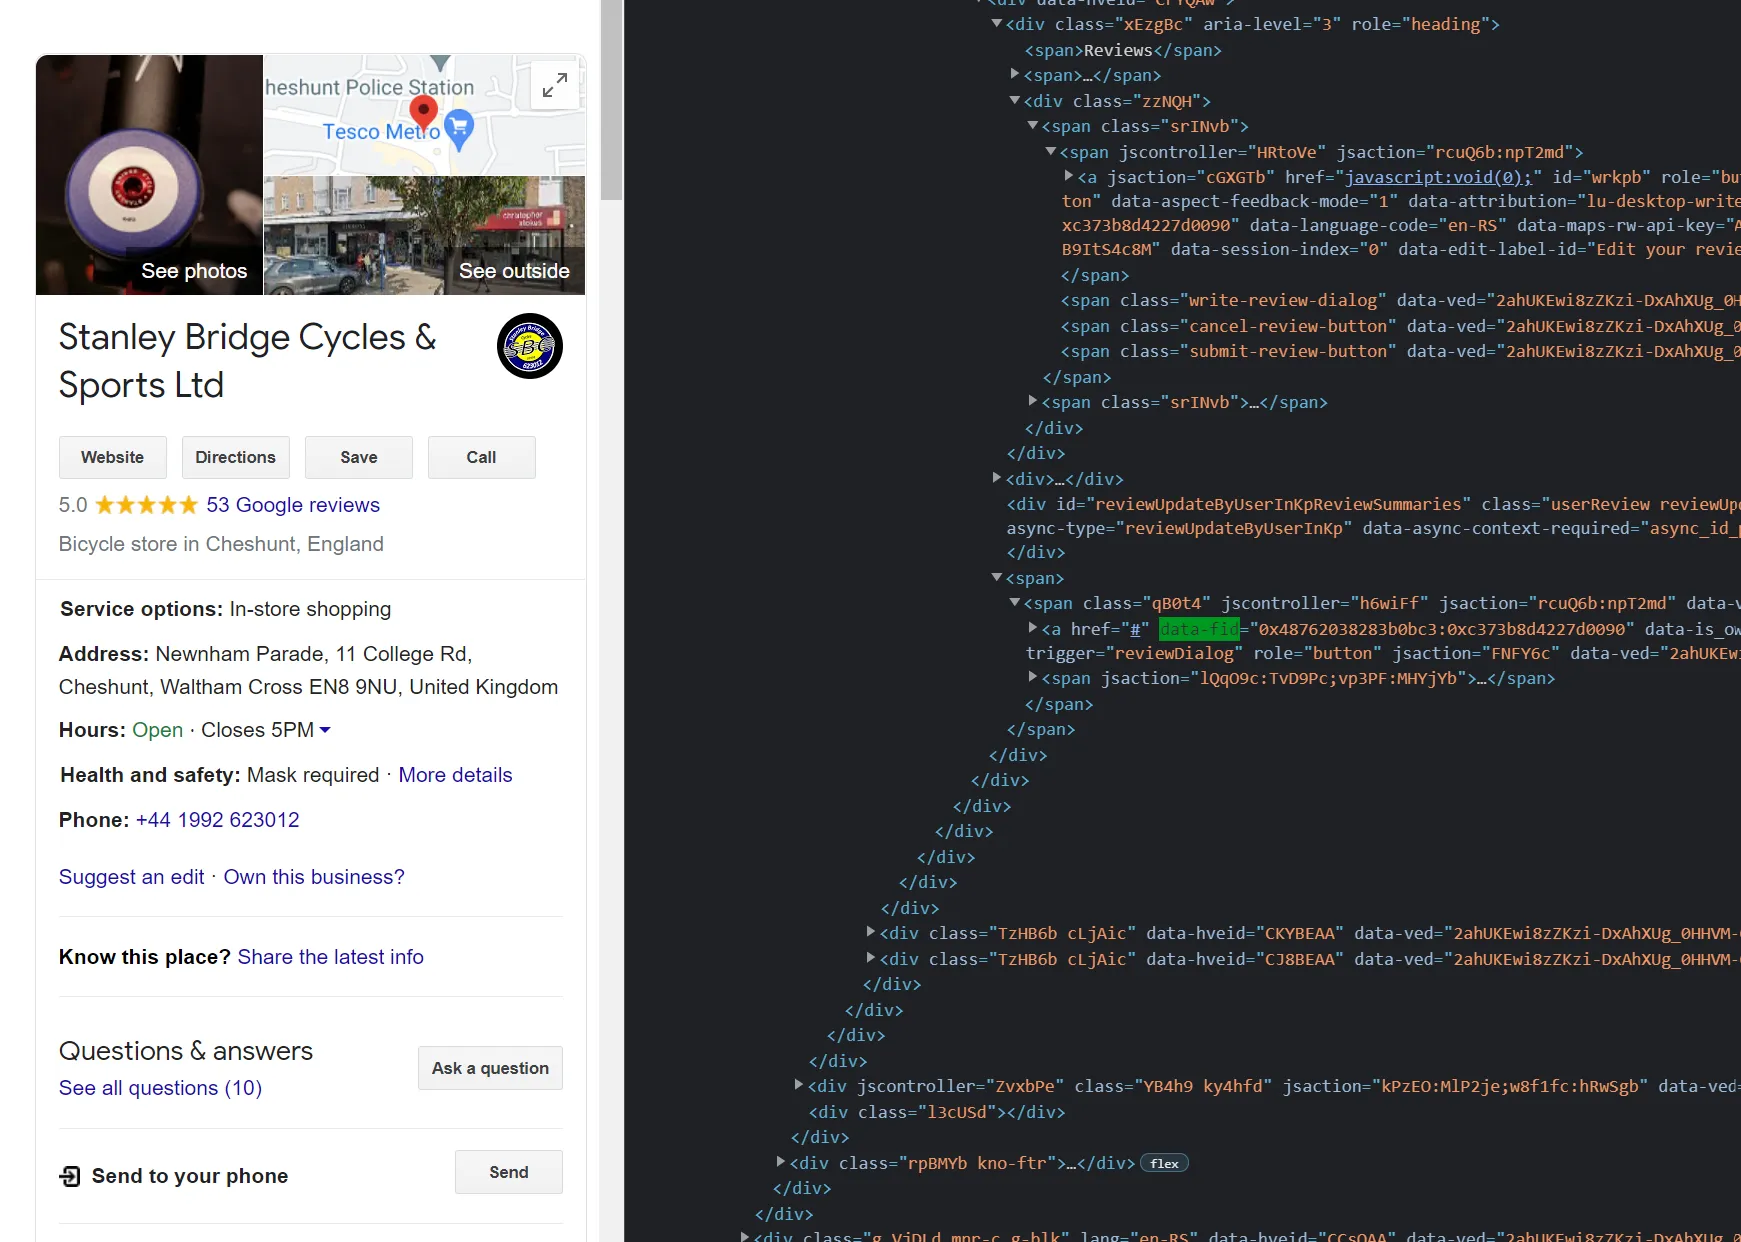The image size is (1741, 1242).
Task: Click Ask a question button
Action: (x=490, y=1068)
